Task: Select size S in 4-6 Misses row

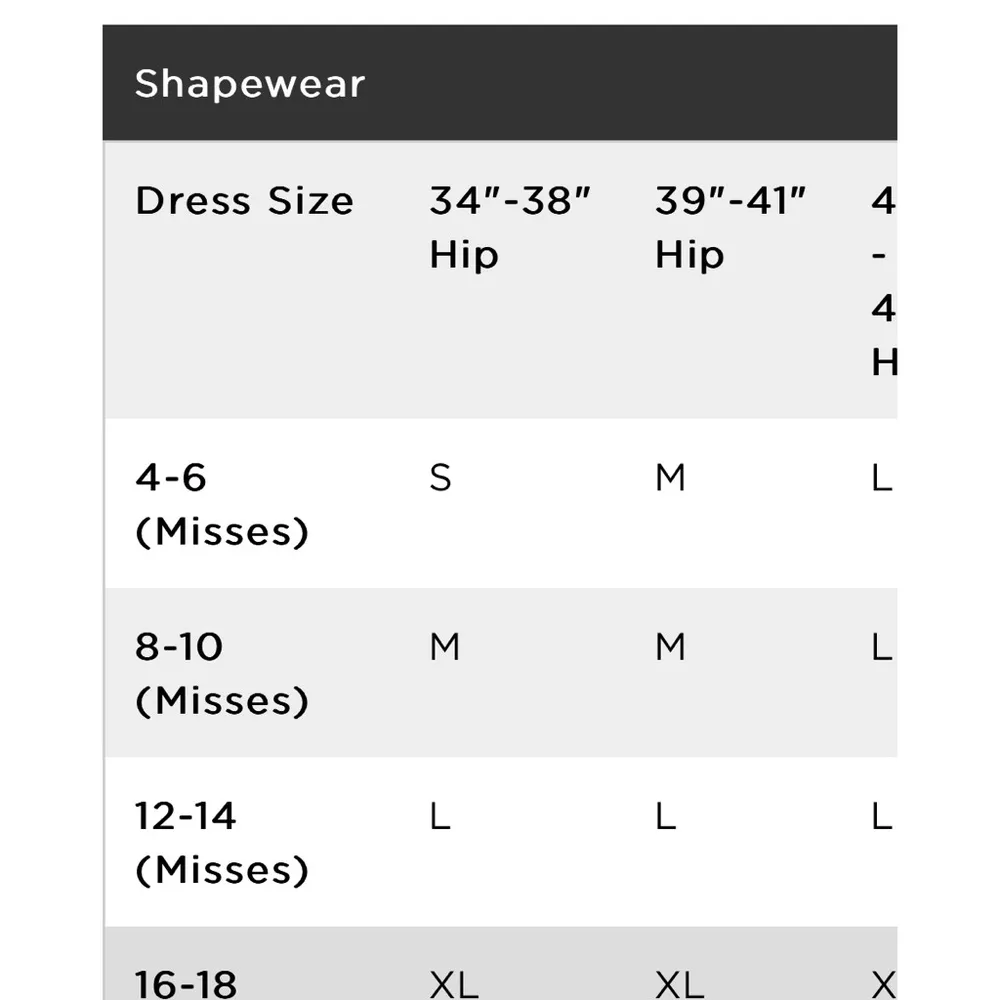Action: [440, 479]
